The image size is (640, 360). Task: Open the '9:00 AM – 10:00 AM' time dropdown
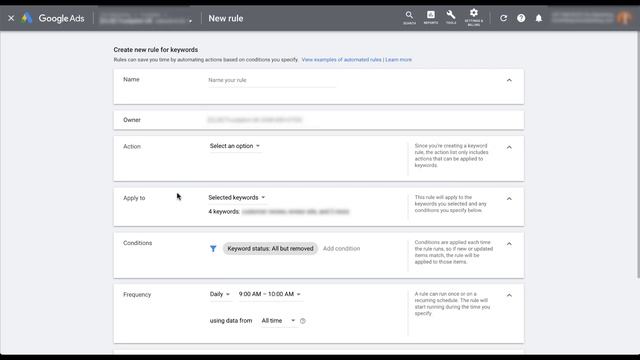[270, 294]
